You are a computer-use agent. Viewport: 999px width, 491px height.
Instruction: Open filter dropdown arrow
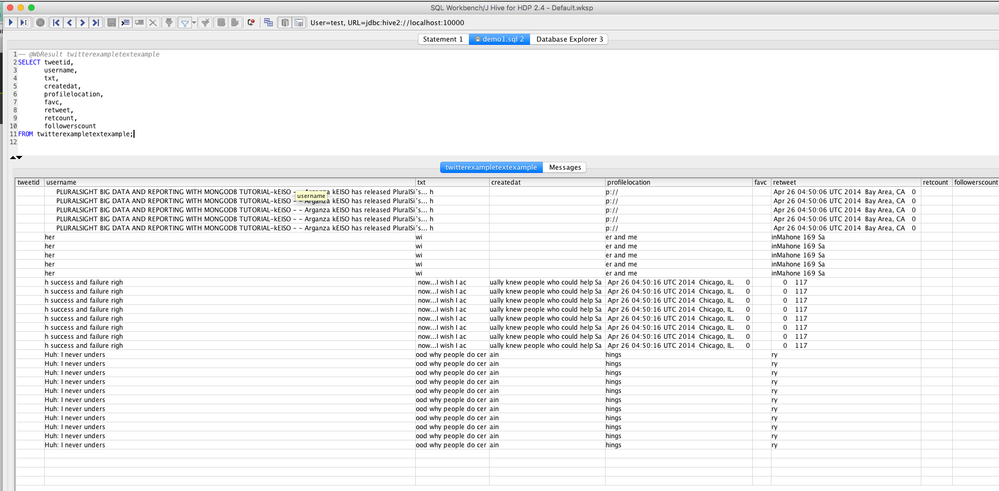[194, 22]
